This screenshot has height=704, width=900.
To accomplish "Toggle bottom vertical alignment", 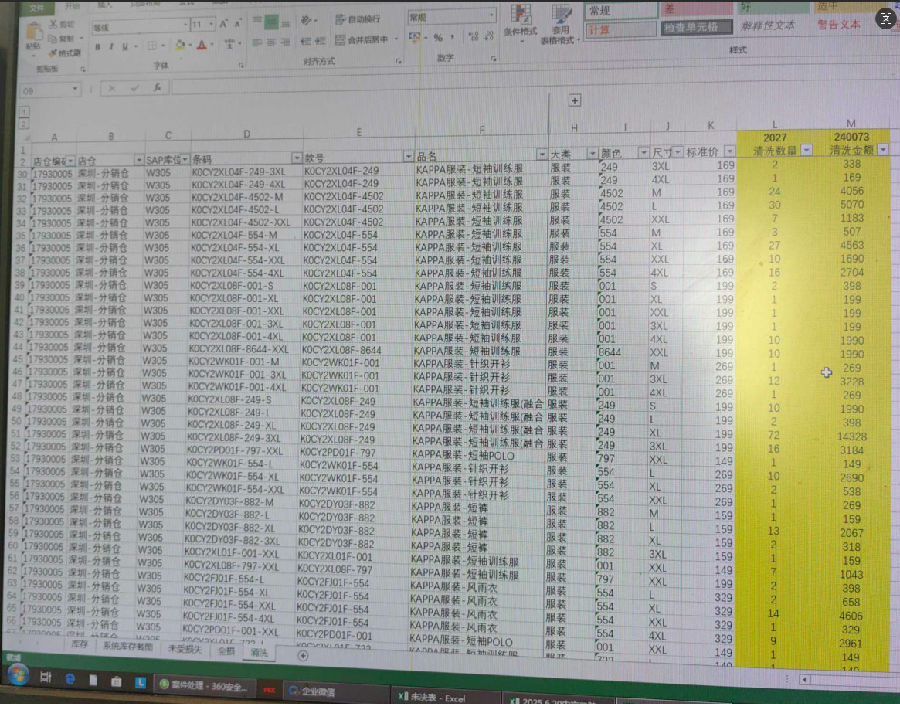I will (x=285, y=22).
